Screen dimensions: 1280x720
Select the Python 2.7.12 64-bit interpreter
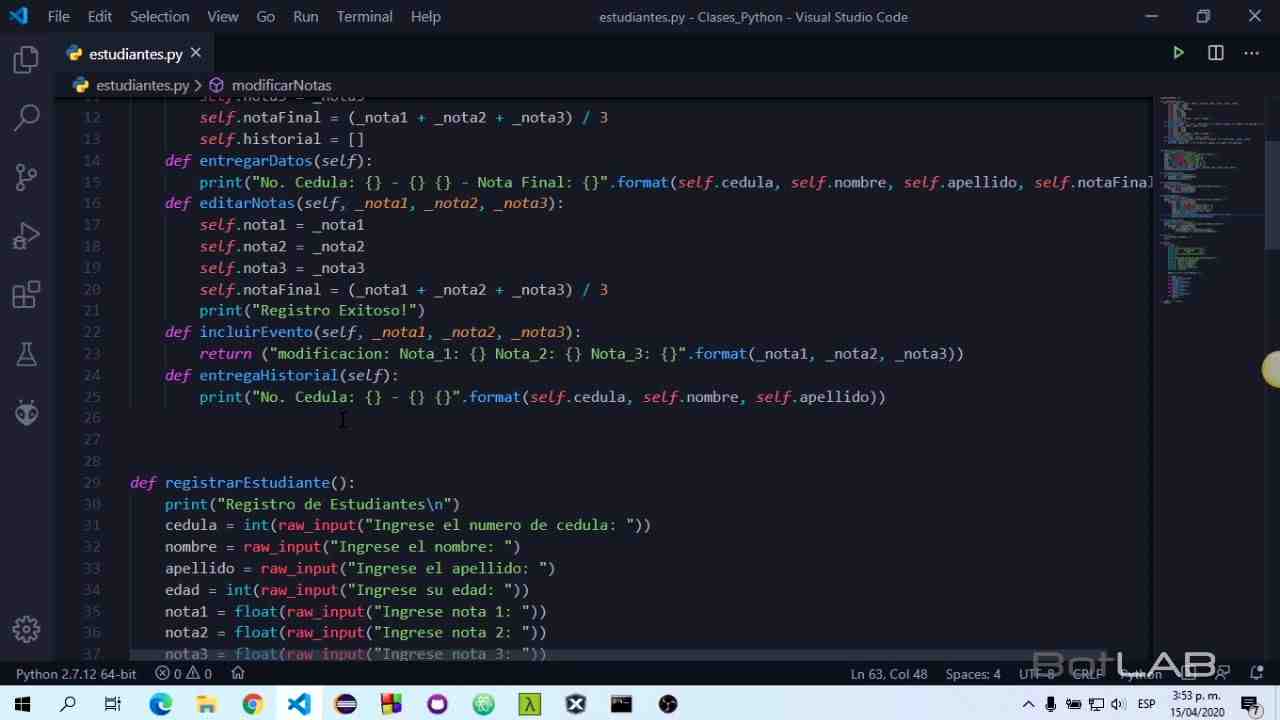(x=76, y=674)
